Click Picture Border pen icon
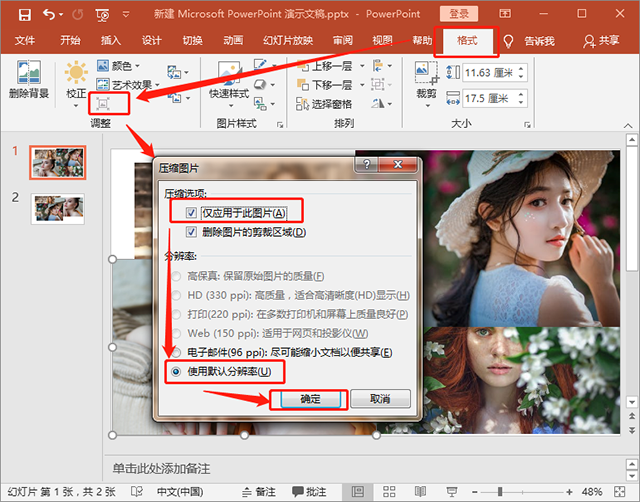The height and width of the screenshot is (502, 640). (x=260, y=64)
